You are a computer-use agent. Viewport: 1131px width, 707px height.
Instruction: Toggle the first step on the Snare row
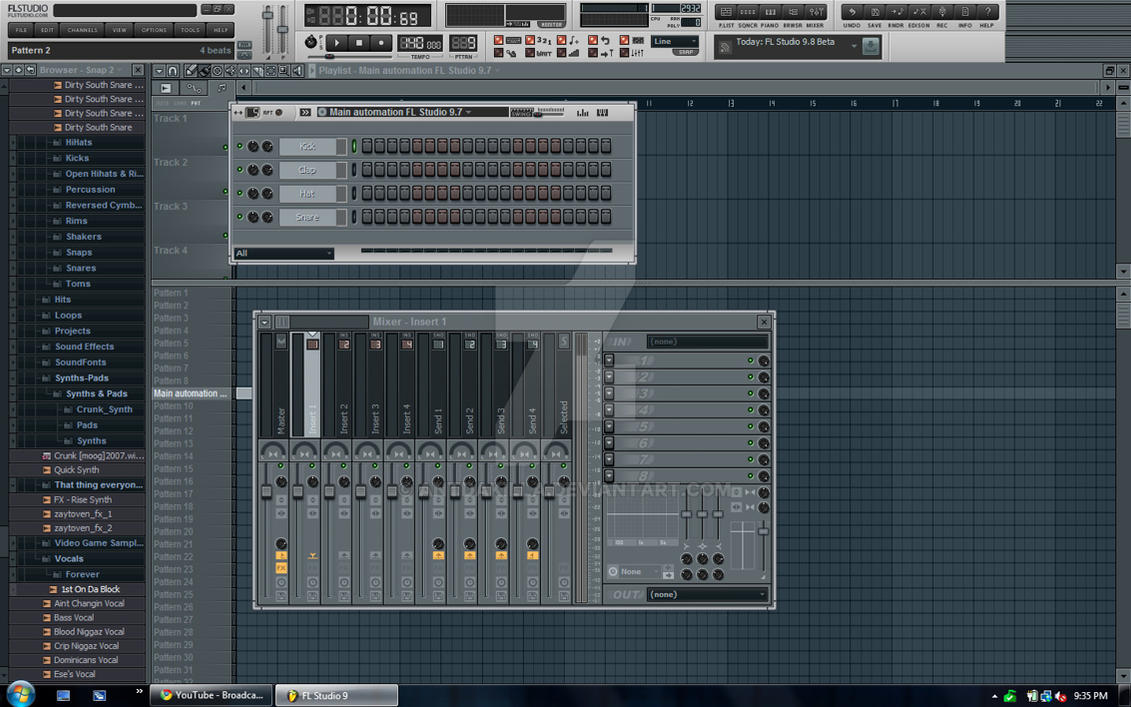[366, 217]
